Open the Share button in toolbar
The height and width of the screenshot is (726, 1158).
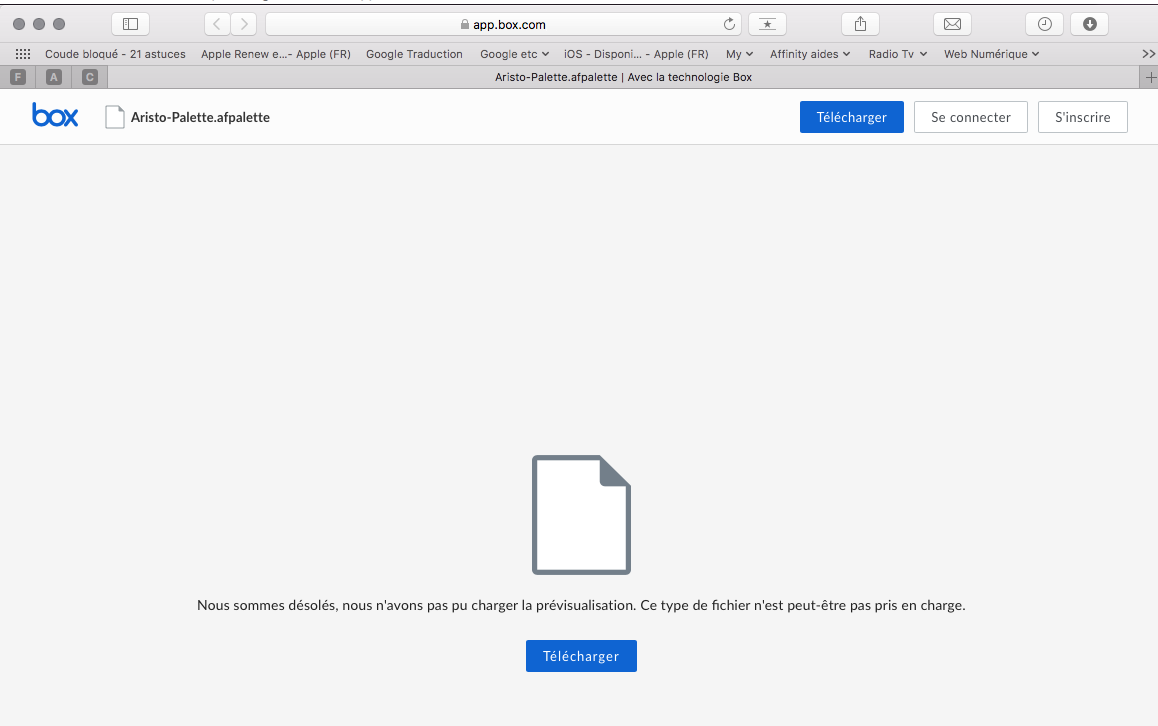(860, 24)
